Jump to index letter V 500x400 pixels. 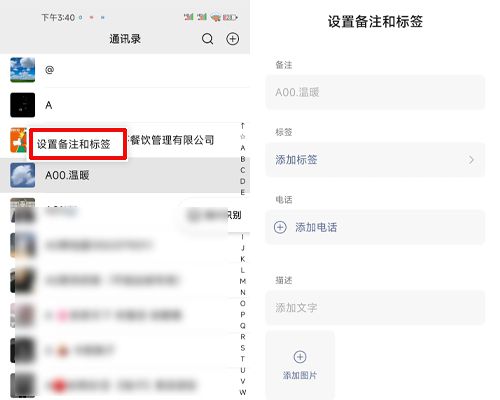point(243,381)
